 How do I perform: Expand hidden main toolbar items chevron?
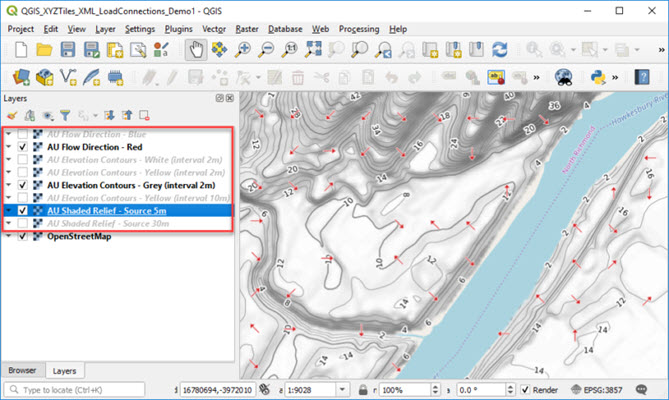[x=661, y=50]
